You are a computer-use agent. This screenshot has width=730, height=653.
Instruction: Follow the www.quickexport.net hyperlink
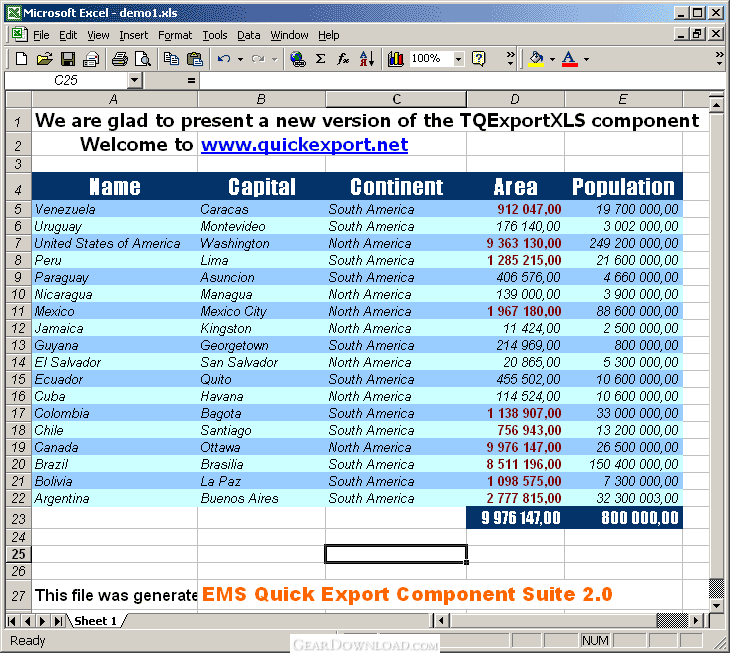pyautogui.click(x=304, y=145)
